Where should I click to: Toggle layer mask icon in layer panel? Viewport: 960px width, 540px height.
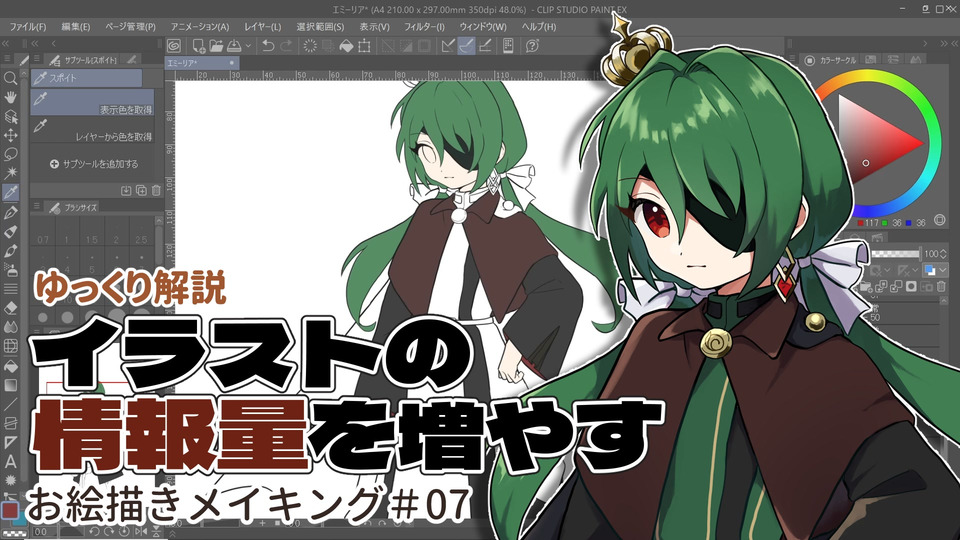point(911,286)
